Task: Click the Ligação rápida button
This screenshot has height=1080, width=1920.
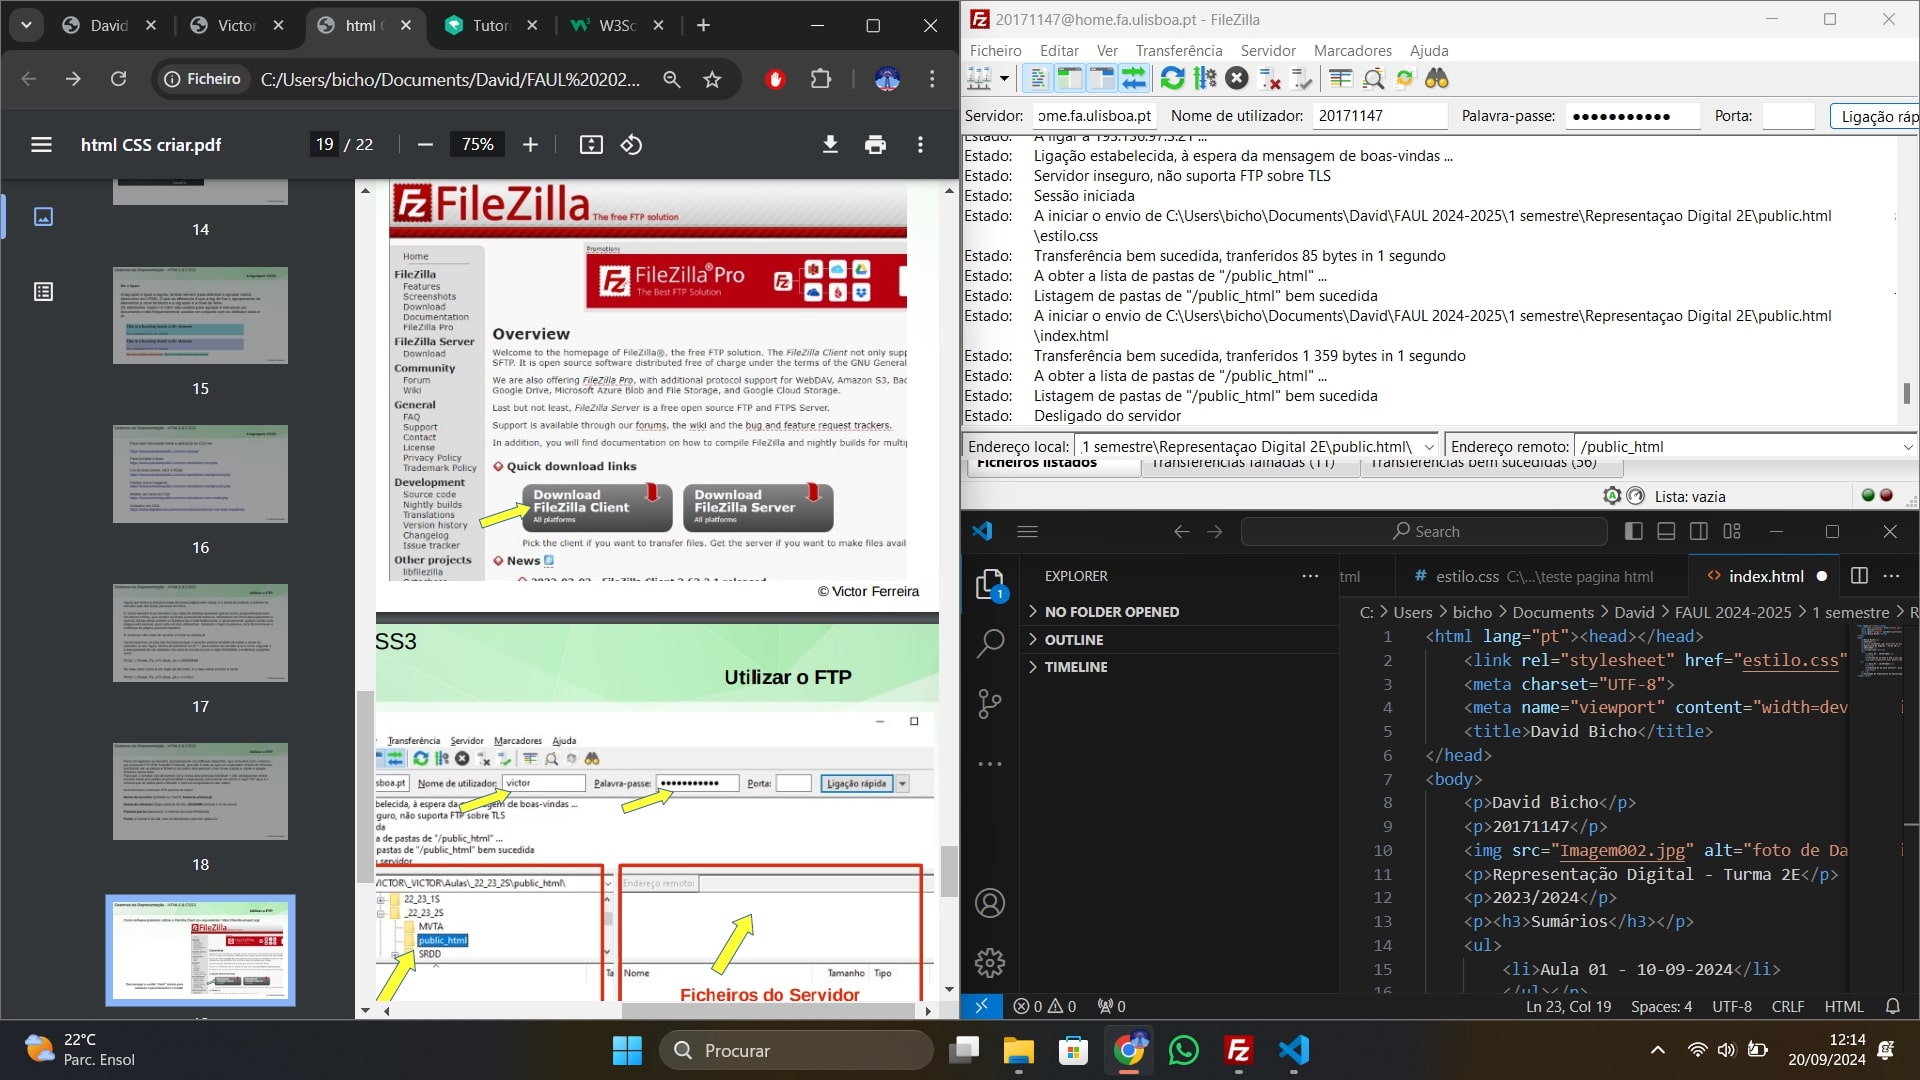Action: (x=1875, y=116)
